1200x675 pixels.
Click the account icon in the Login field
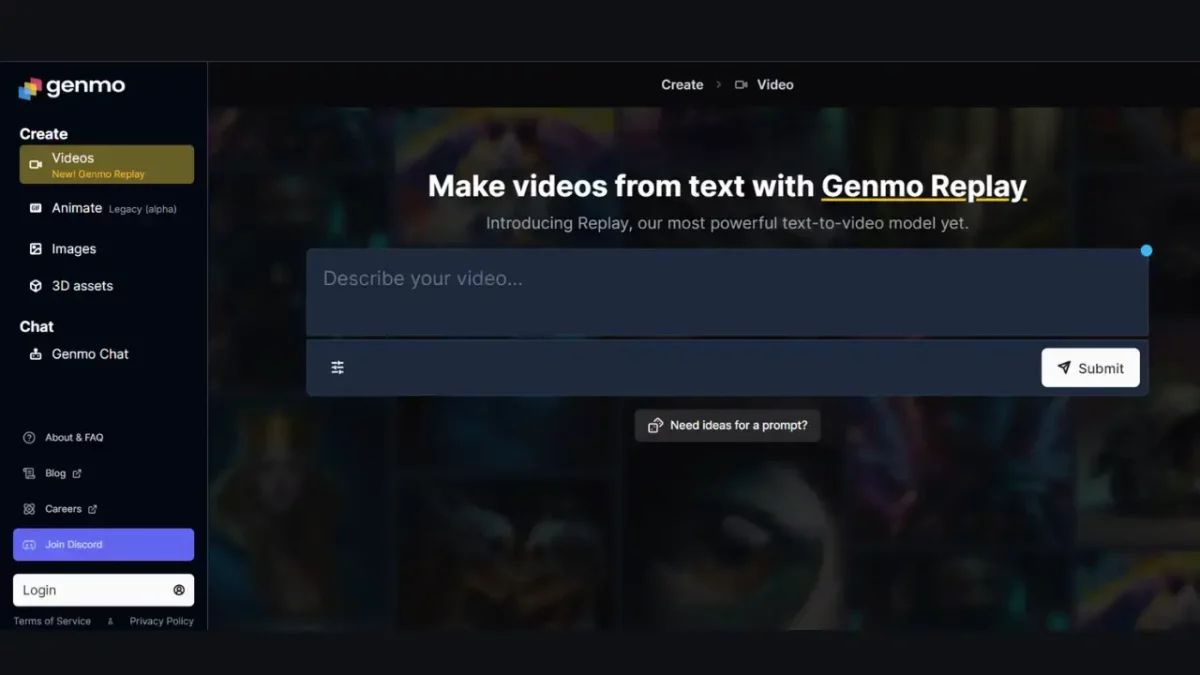point(177,590)
